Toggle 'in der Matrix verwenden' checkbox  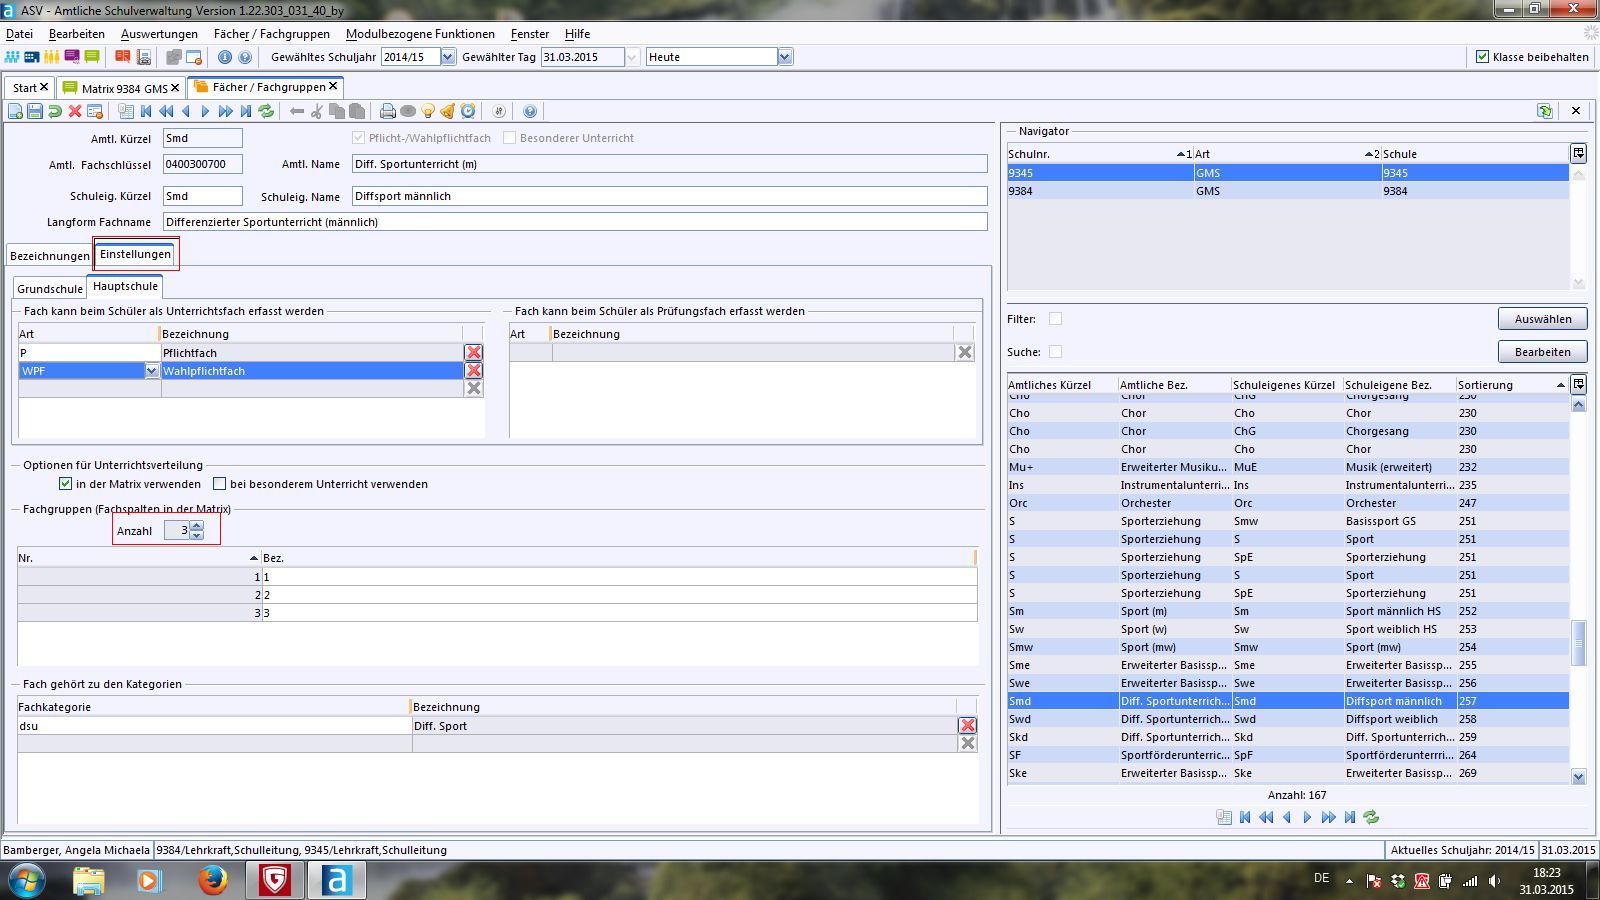[x=65, y=484]
